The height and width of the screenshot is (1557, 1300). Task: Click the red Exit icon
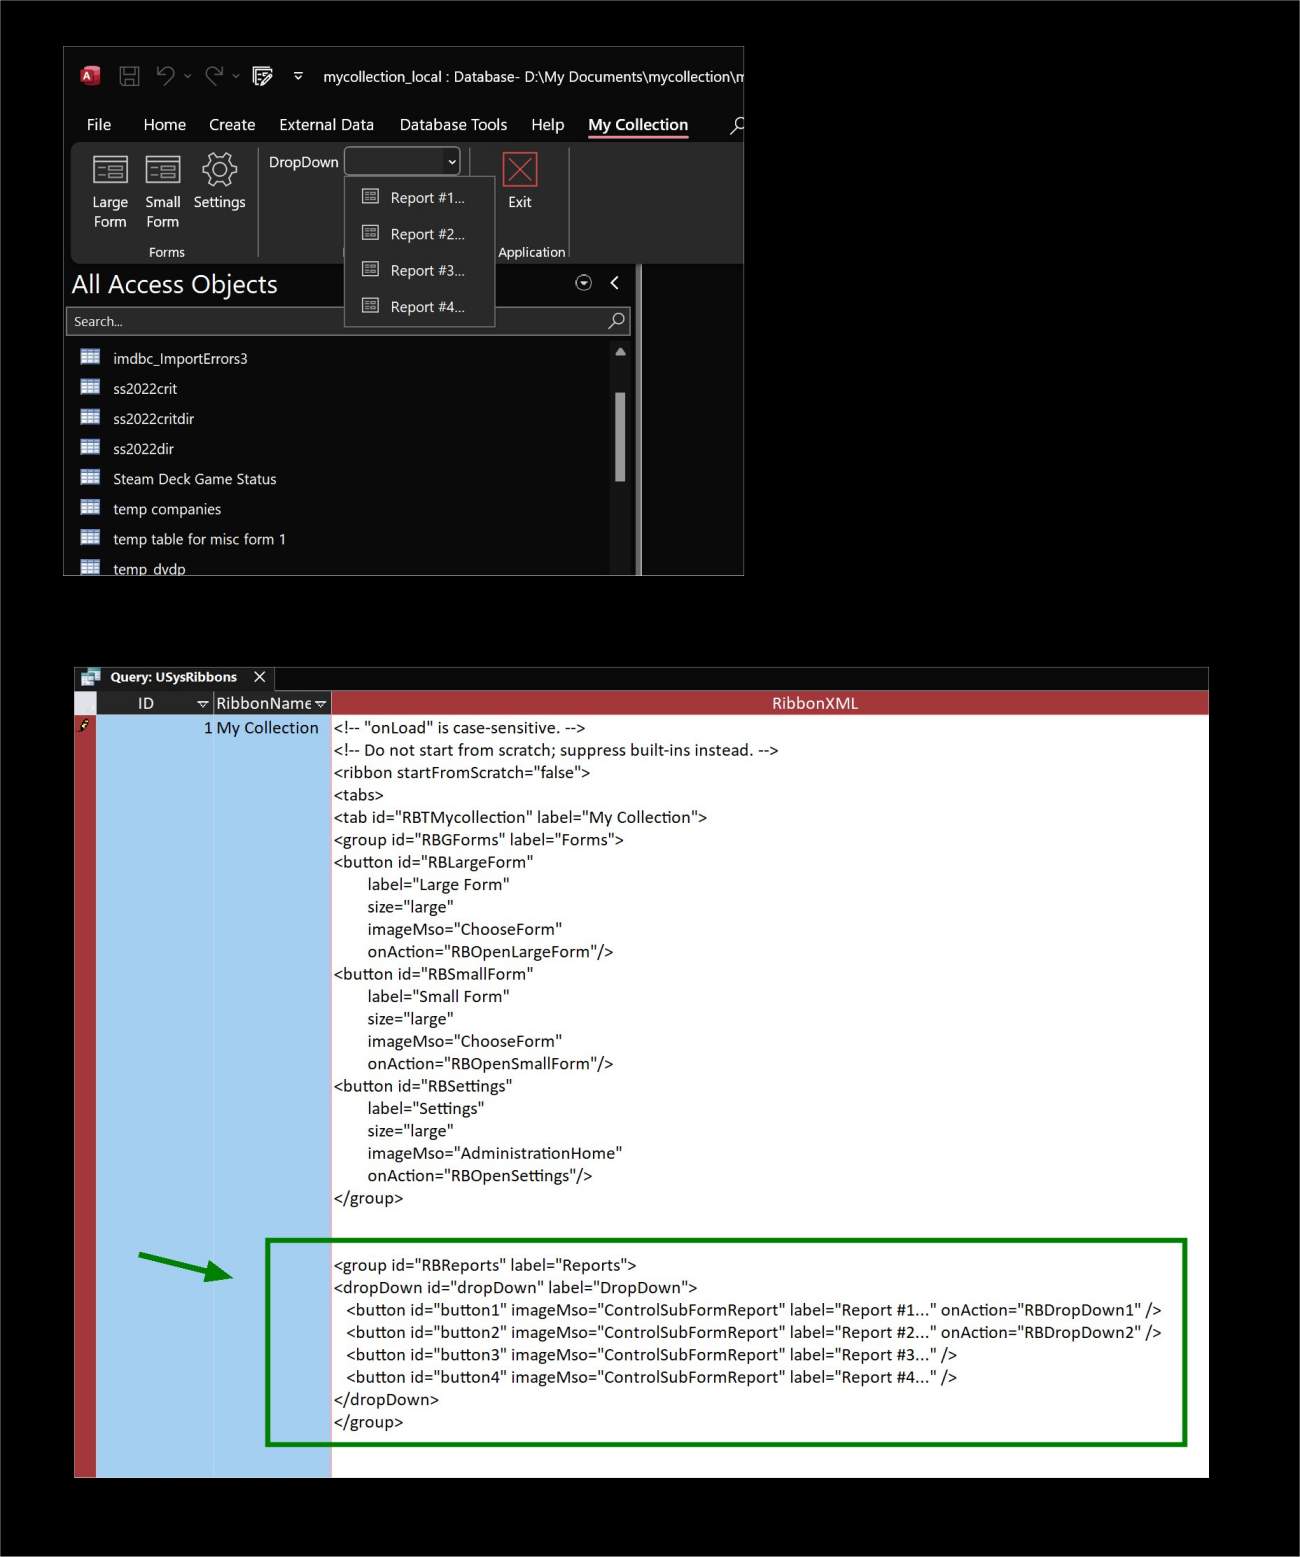point(519,171)
